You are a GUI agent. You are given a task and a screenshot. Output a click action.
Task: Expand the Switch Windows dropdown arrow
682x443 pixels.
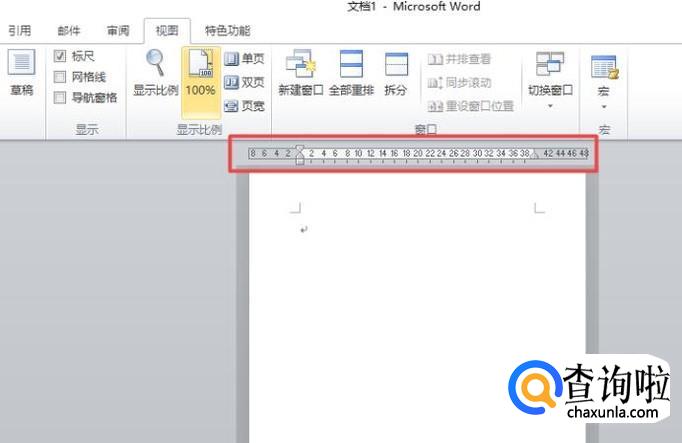pos(550,106)
